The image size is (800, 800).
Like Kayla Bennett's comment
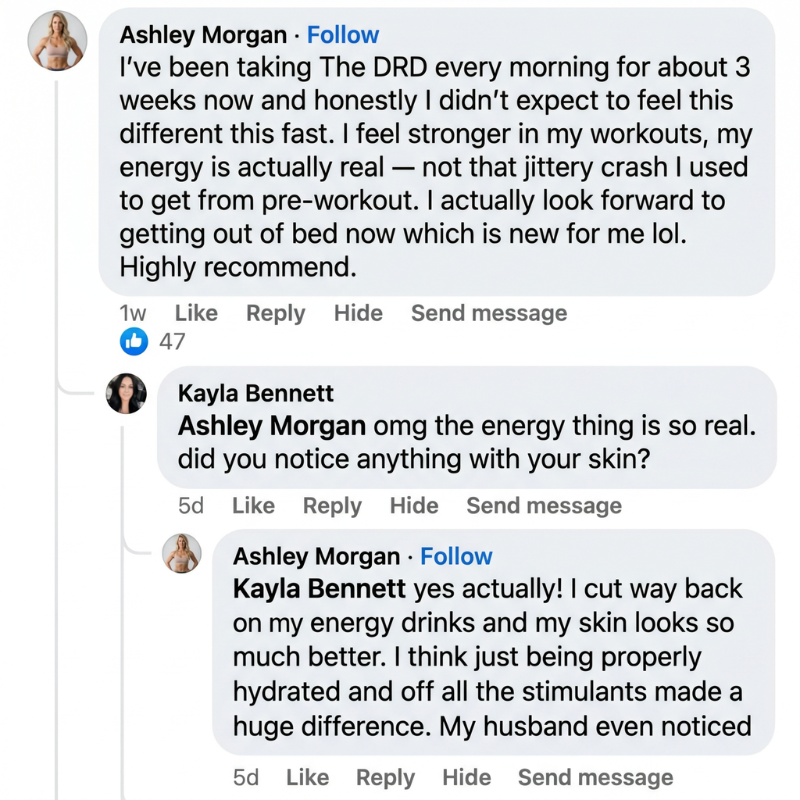[254, 506]
